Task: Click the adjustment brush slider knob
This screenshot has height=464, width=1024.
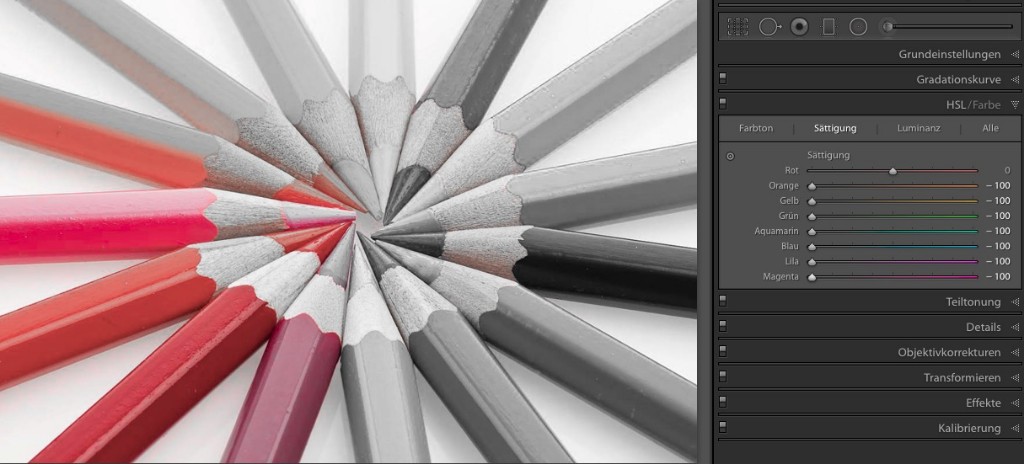Action: point(887,27)
